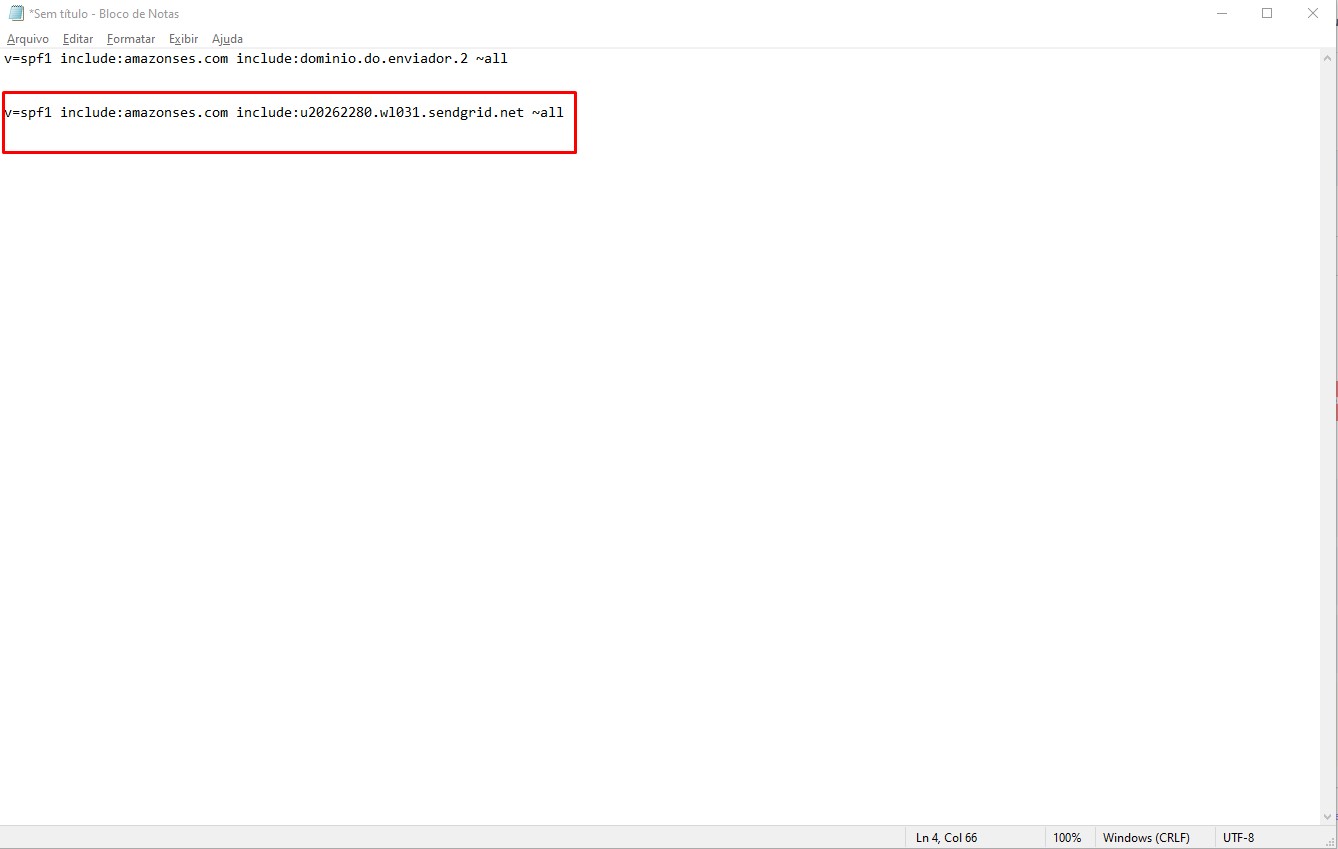Viewport: 1338px width, 849px height.
Task: Open the Exibir menu
Action: (x=183, y=39)
